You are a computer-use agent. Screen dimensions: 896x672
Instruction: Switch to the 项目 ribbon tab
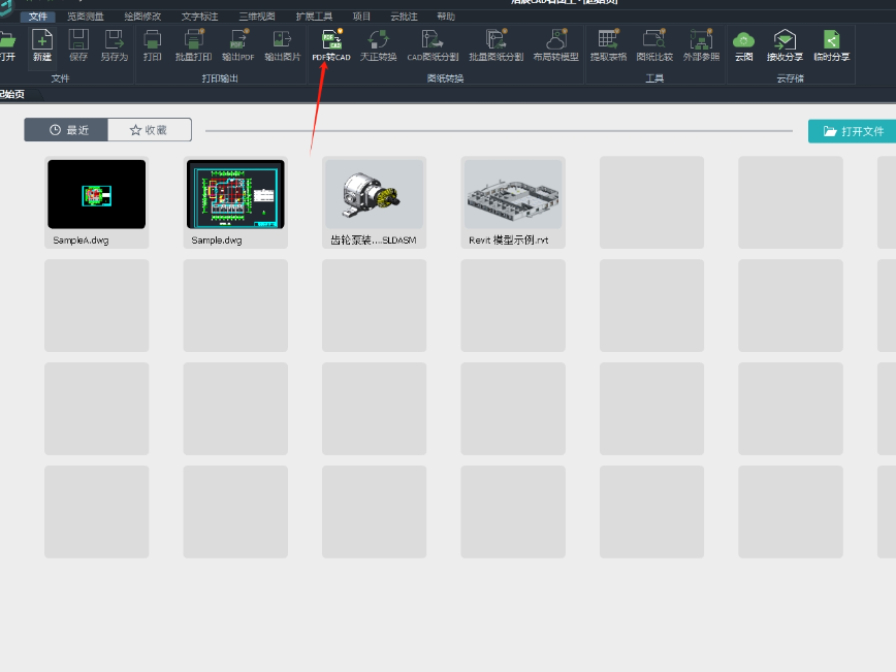[x=362, y=17]
